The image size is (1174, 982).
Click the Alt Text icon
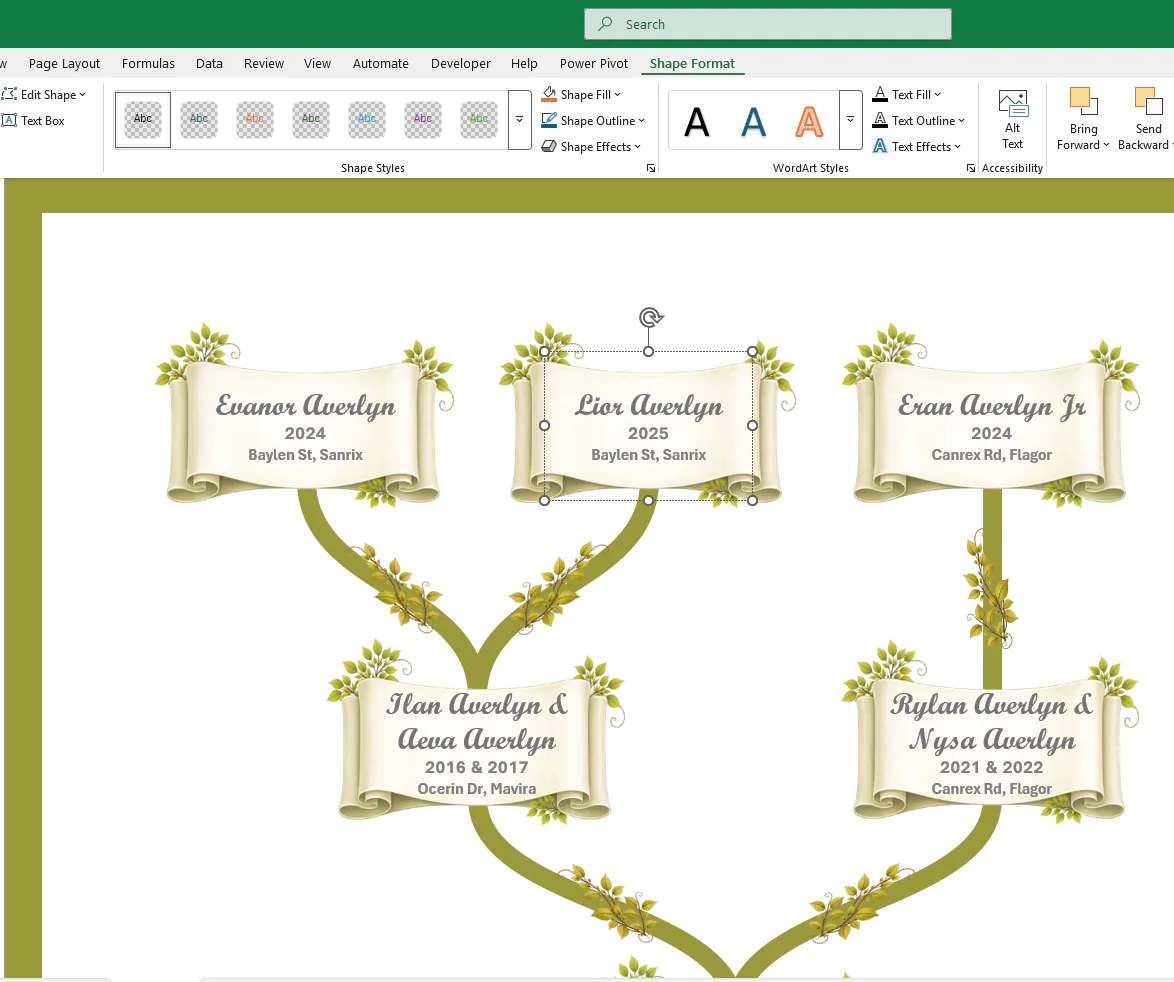tap(1012, 103)
